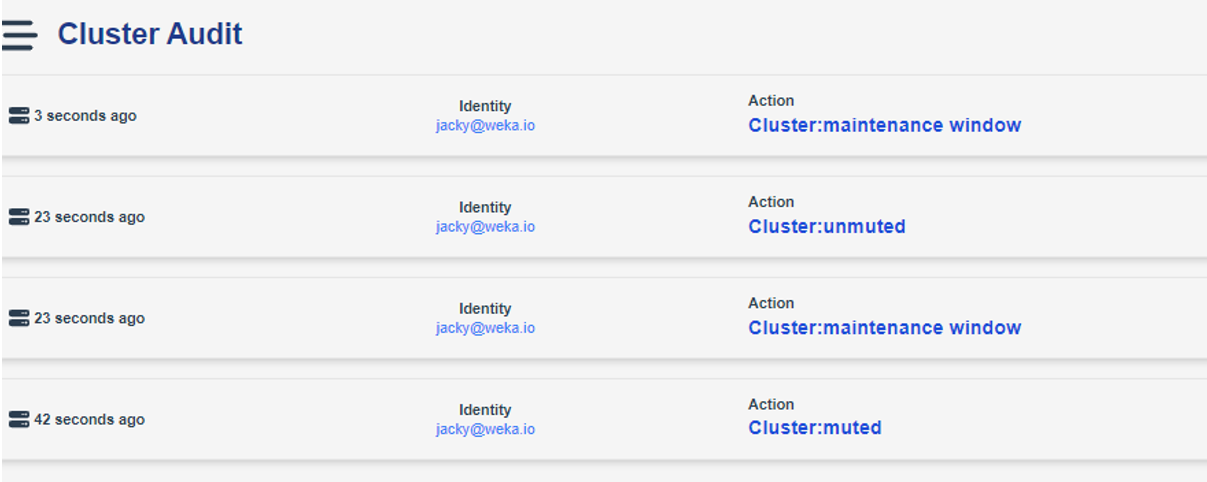Select the server icon beside 42 seconds ago

pyautogui.click(x=18, y=420)
